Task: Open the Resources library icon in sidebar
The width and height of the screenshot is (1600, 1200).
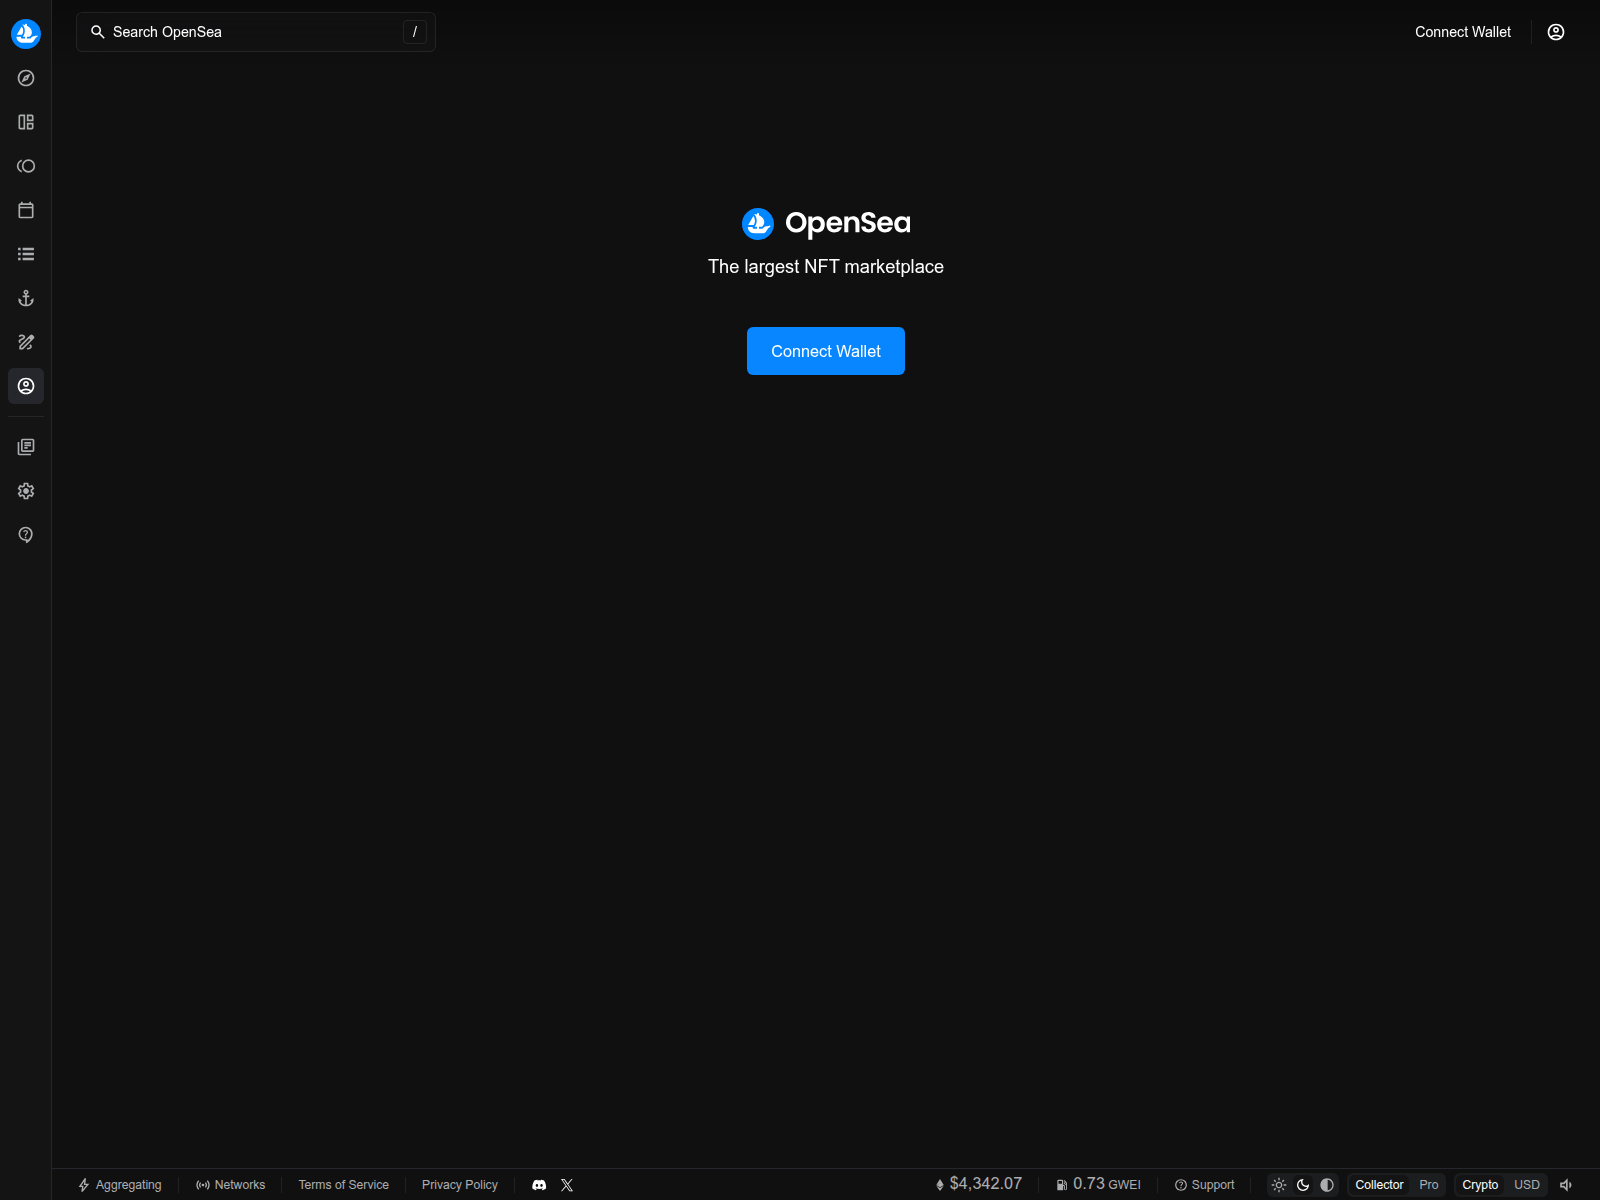Action: point(26,447)
